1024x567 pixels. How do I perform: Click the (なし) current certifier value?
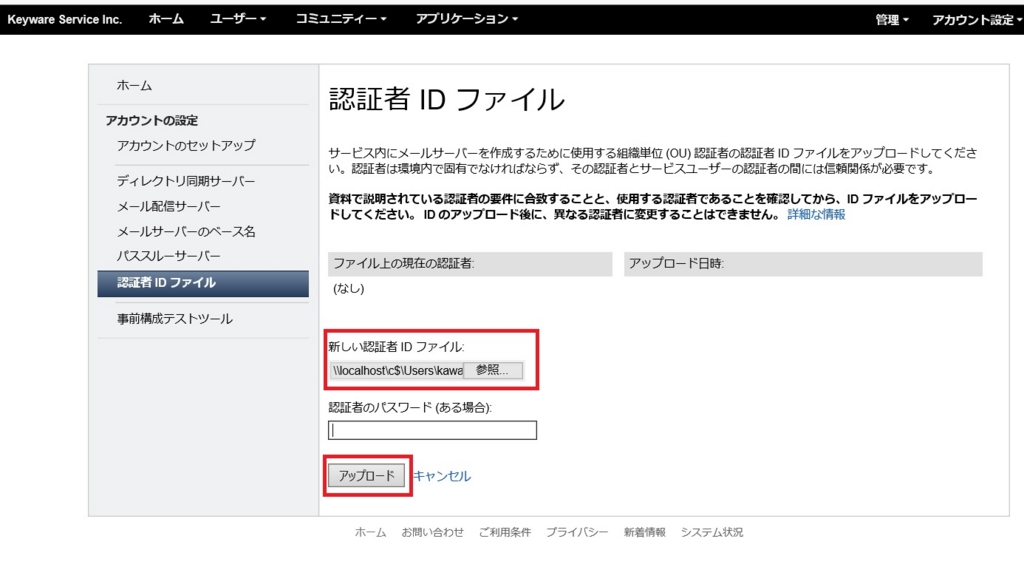tap(349, 289)
